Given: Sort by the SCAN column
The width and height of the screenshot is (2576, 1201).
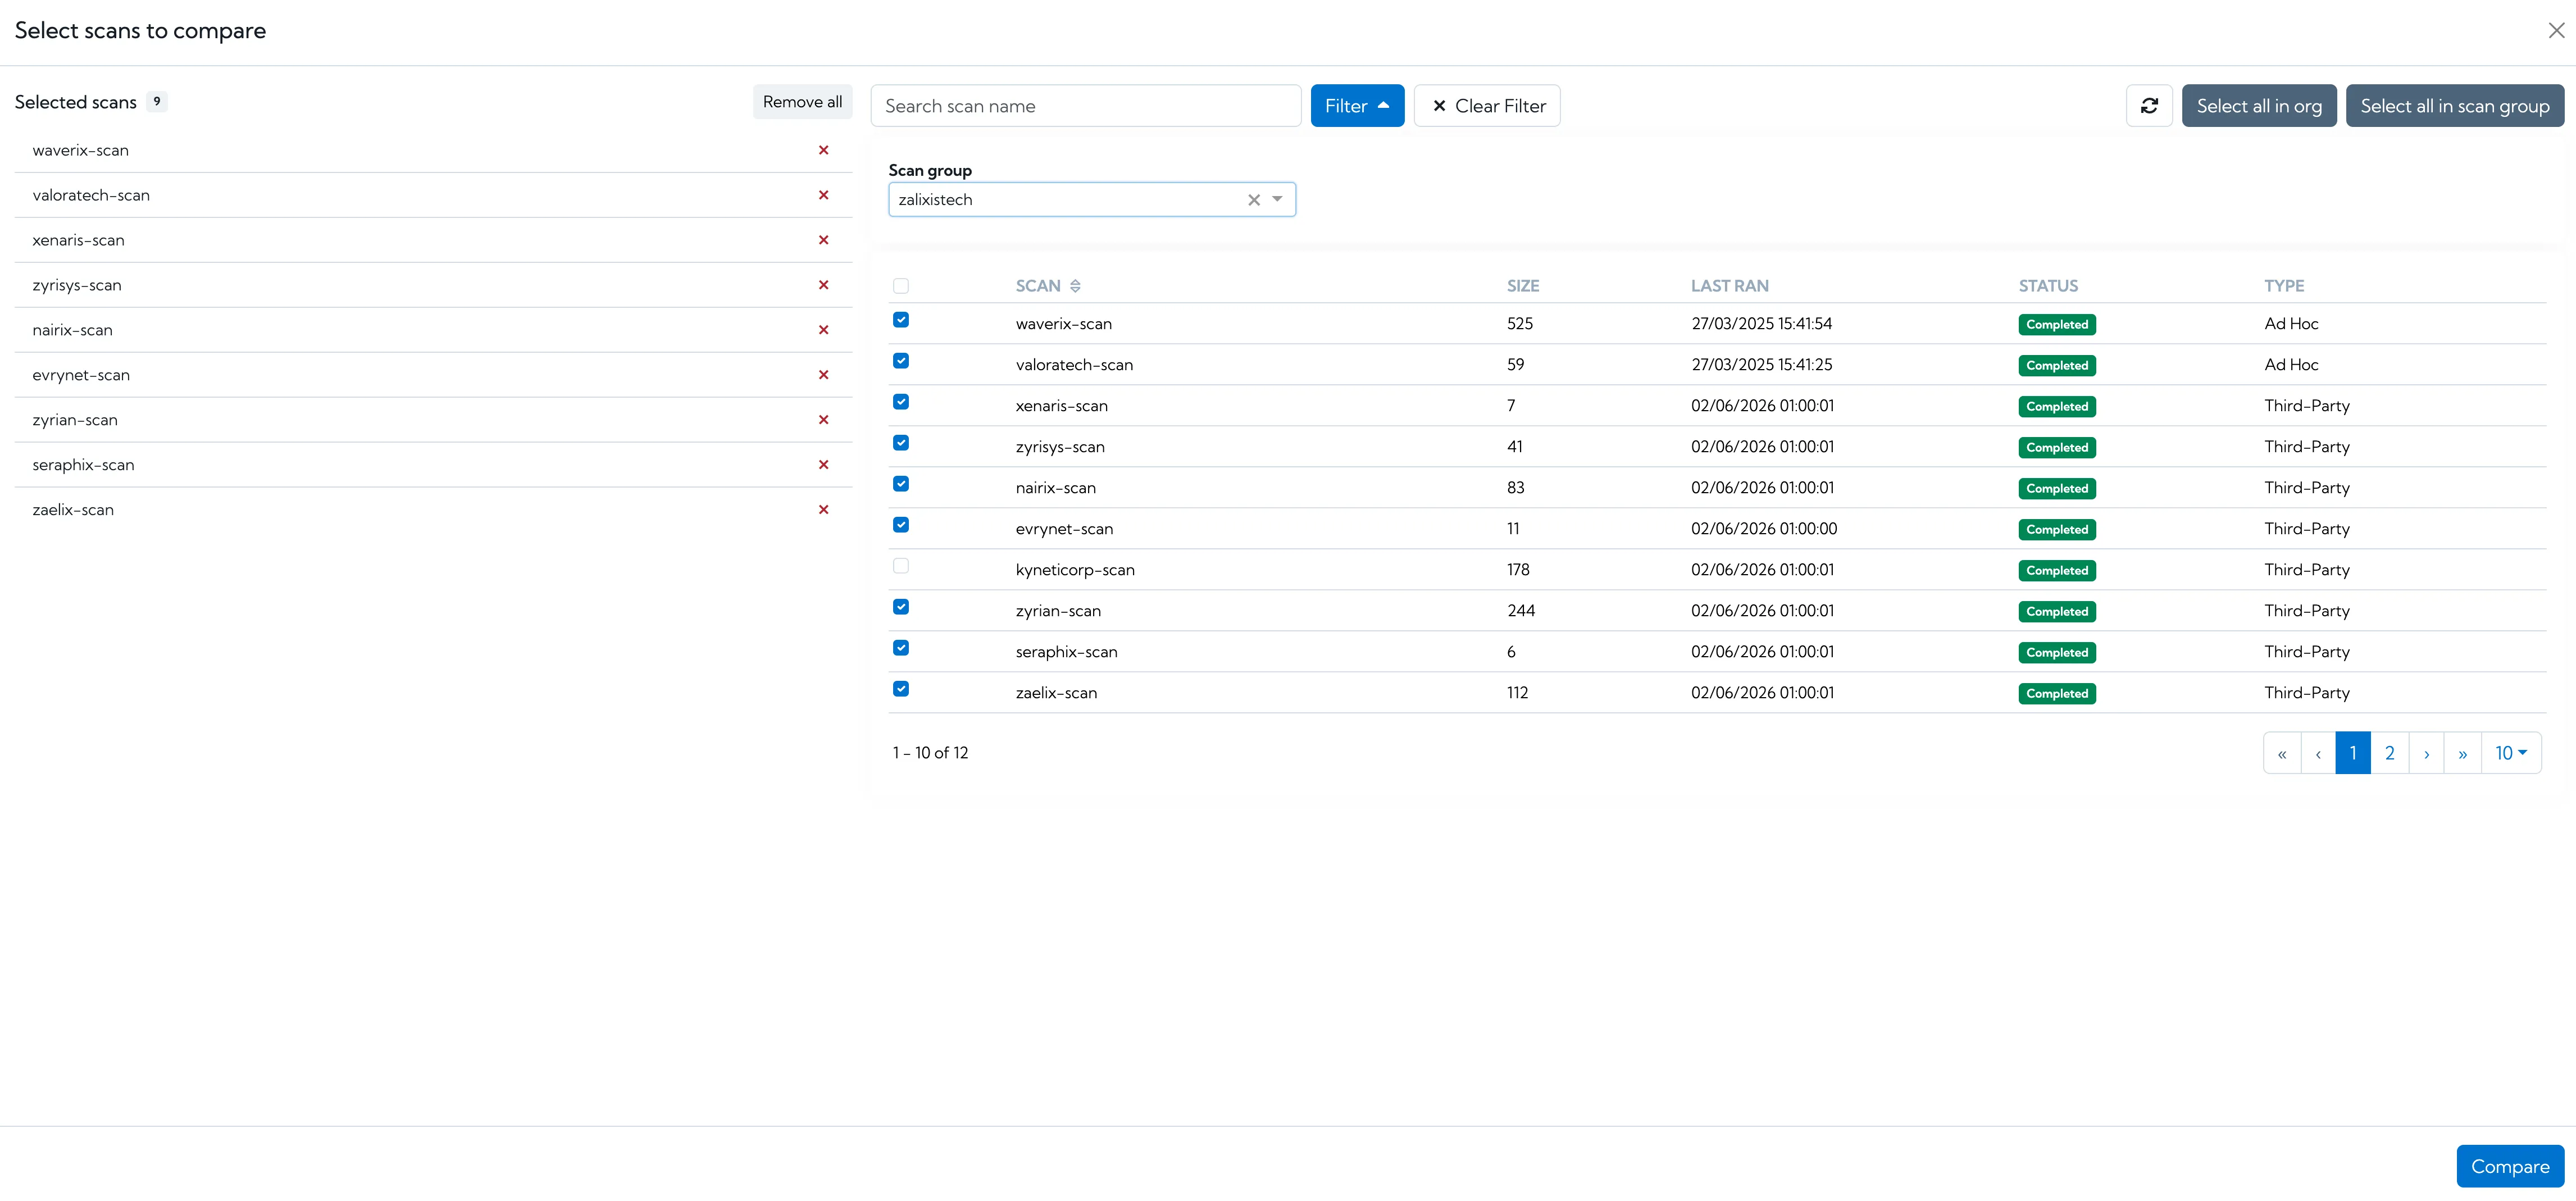Looking at the screenshot, I should 1075,286.
